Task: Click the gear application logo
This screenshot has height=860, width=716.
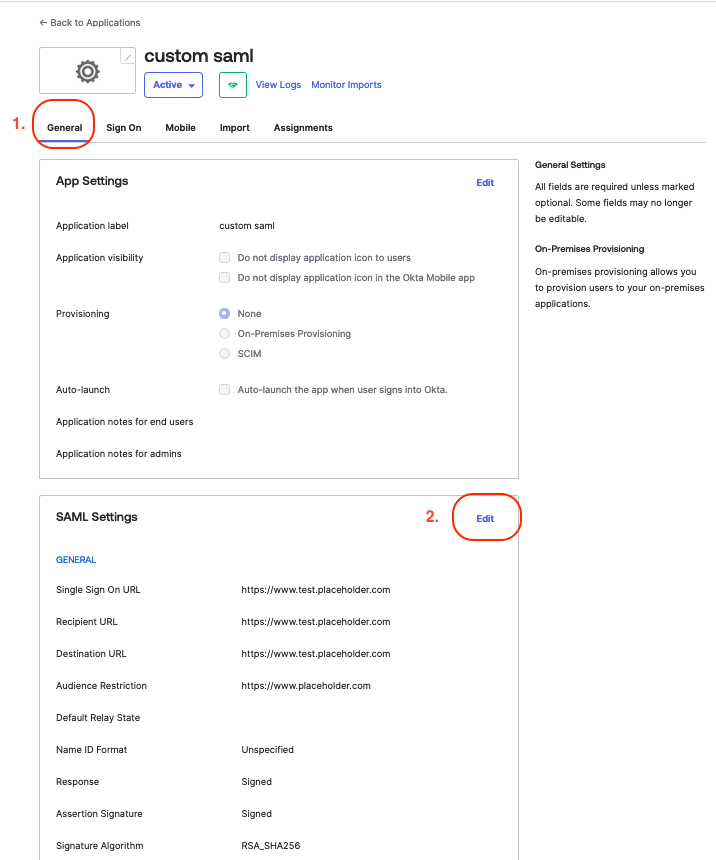Action: click(x=88, y=71)
